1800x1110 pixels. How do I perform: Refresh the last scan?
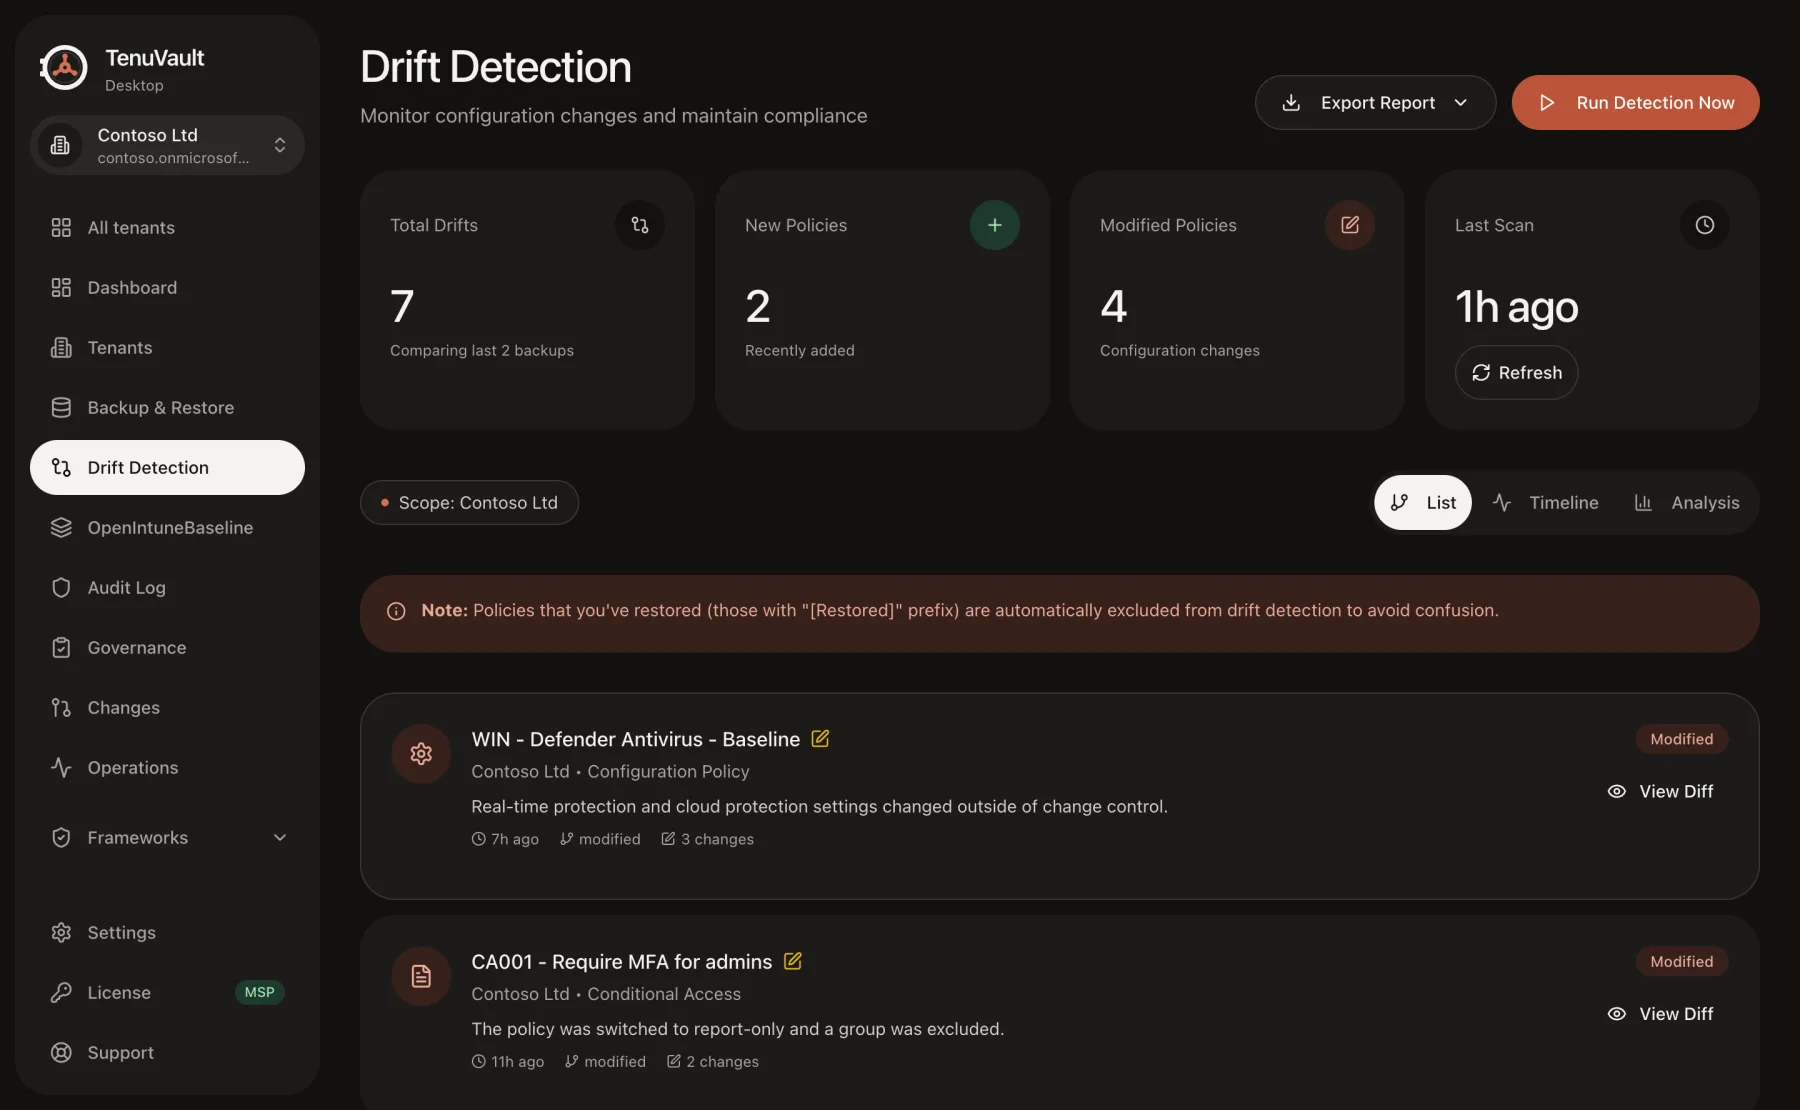pyautogui.click(x=1516, y=372)
